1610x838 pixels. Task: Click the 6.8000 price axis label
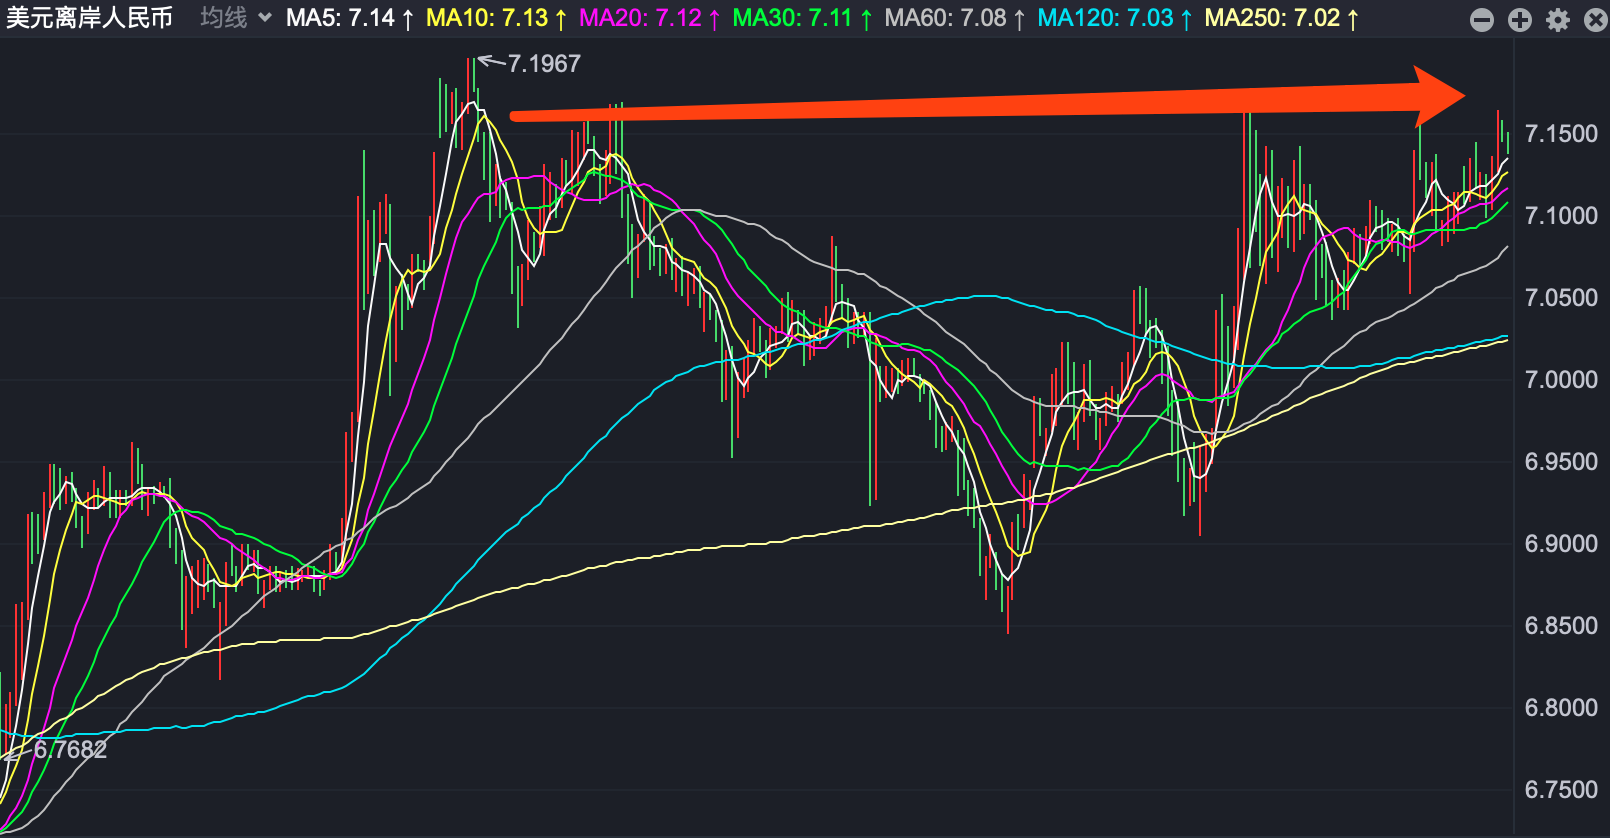1561,708
